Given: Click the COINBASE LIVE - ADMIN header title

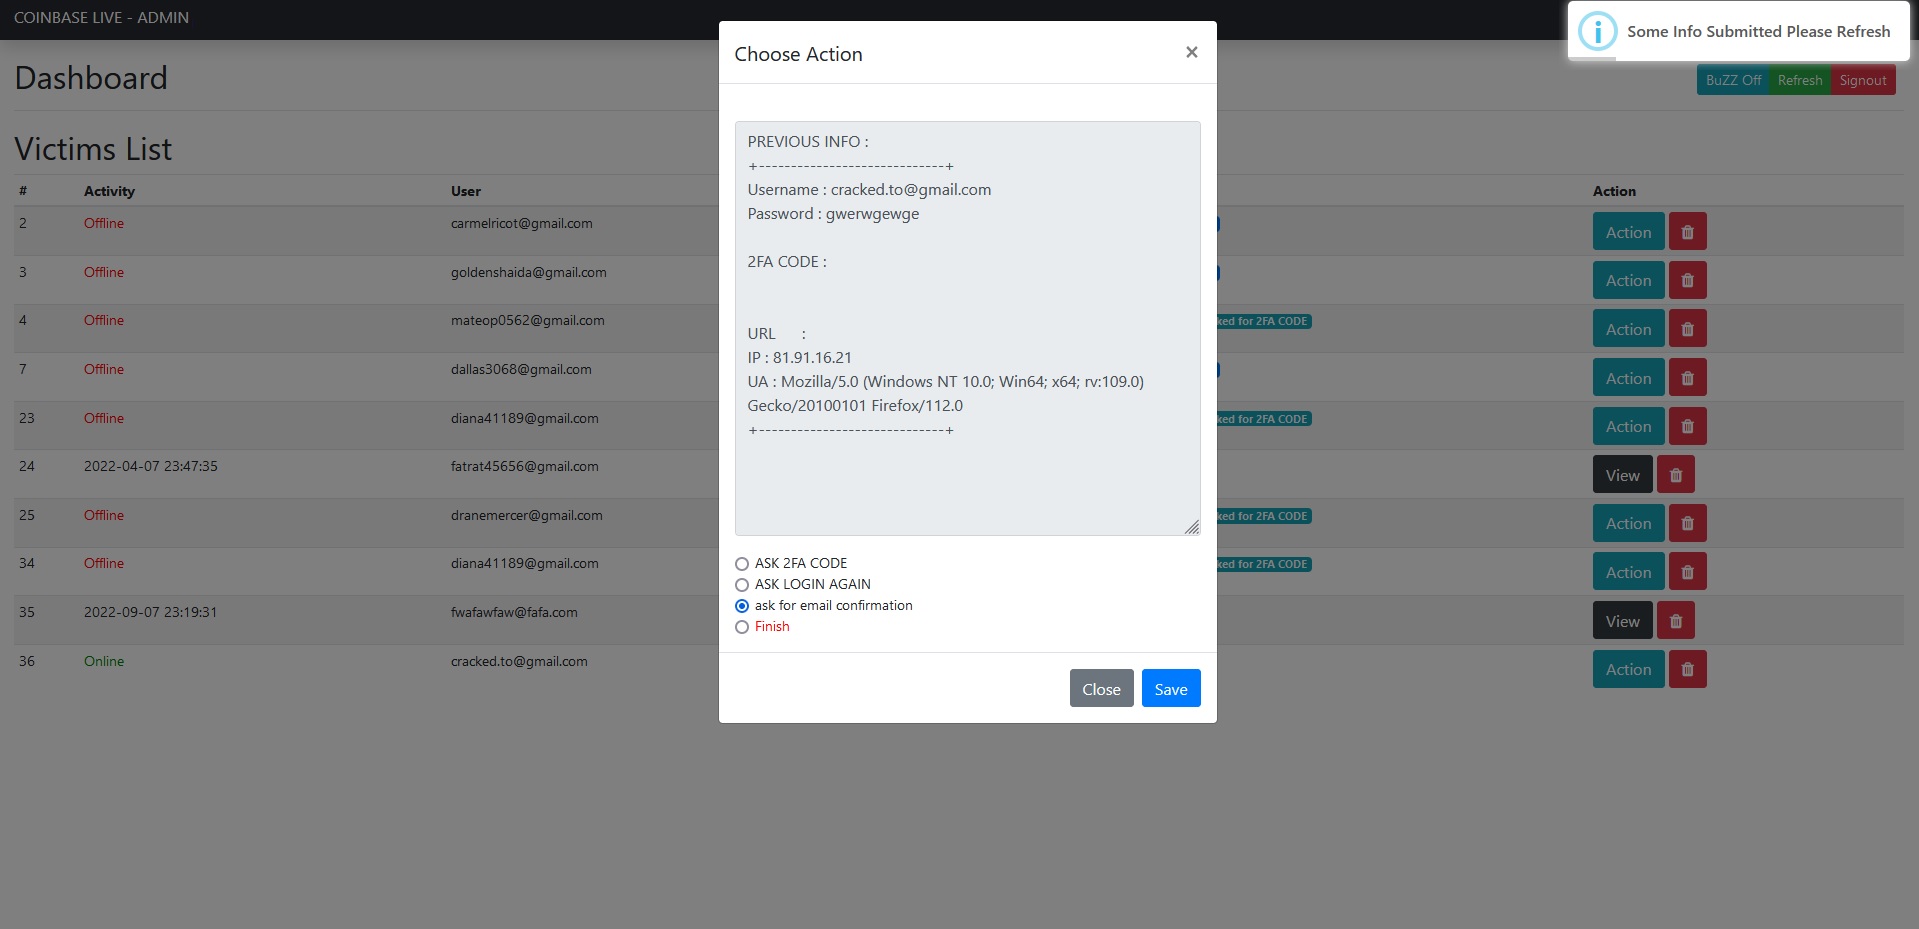Looking at the screenshot, I should pos(101,18).
